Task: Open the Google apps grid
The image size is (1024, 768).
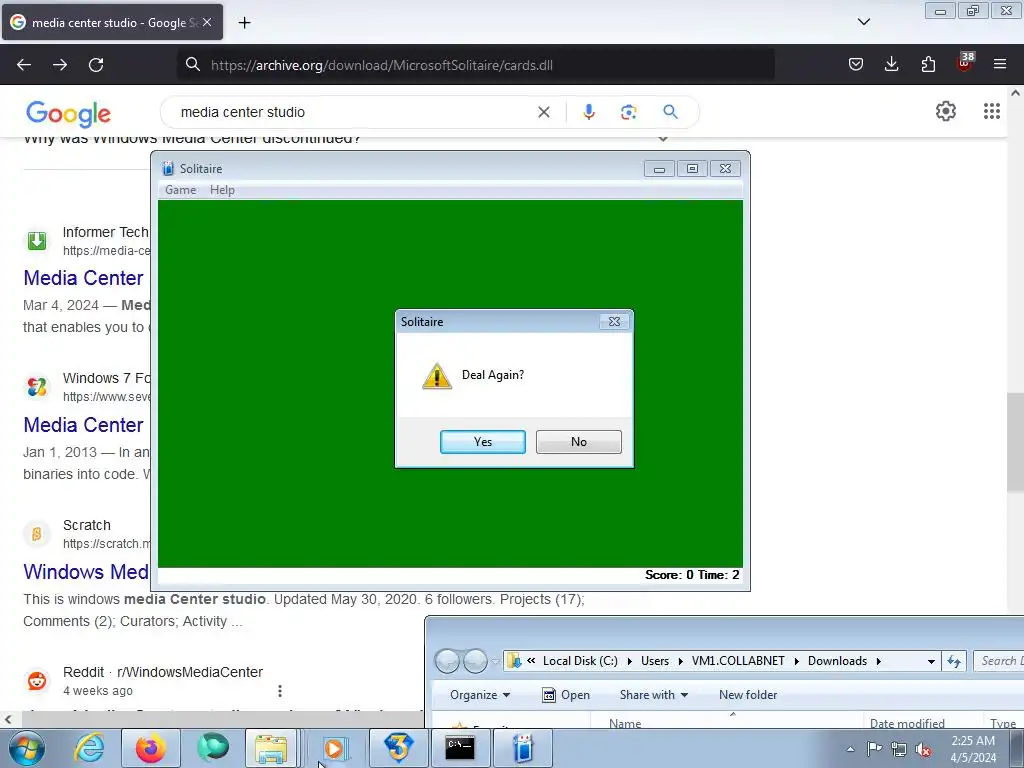Action: 991,111
